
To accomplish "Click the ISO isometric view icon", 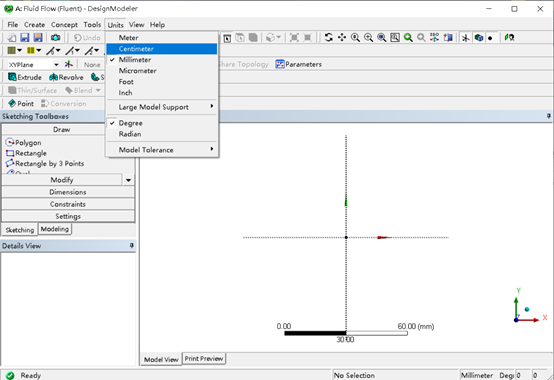I will [435, 37].
